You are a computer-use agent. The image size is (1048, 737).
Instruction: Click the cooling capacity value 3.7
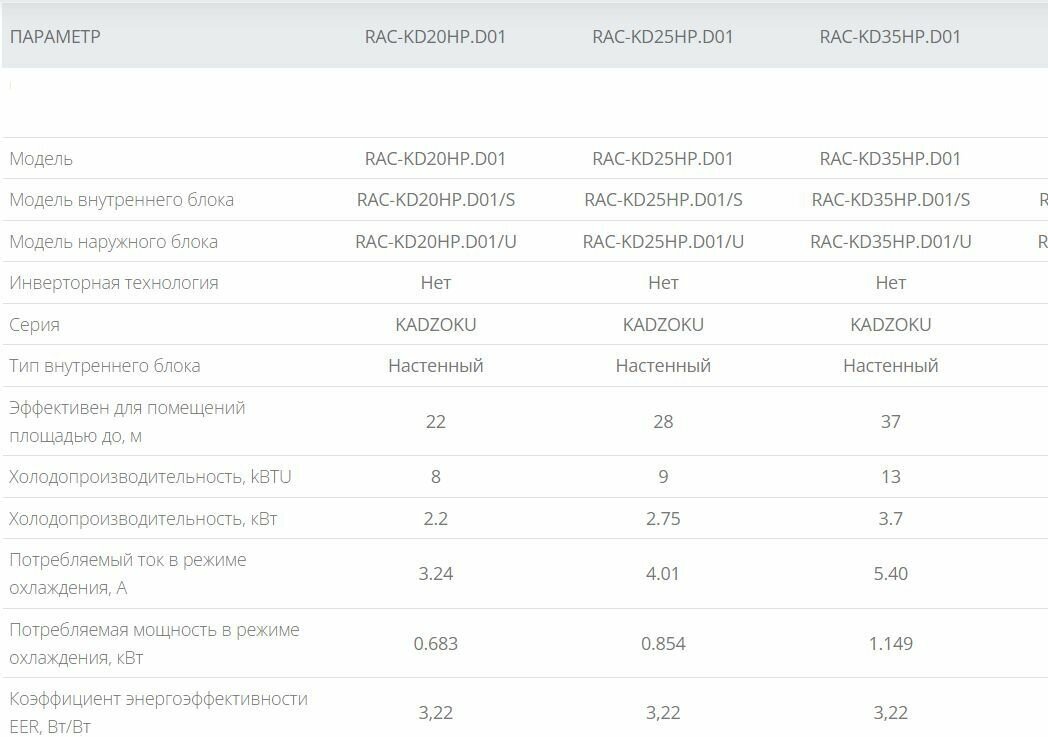(891, 519)
